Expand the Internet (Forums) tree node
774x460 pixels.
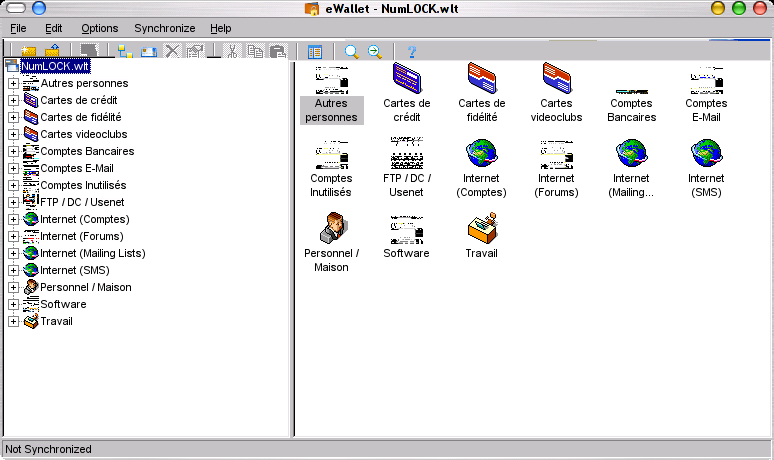(x=14, y=236)
